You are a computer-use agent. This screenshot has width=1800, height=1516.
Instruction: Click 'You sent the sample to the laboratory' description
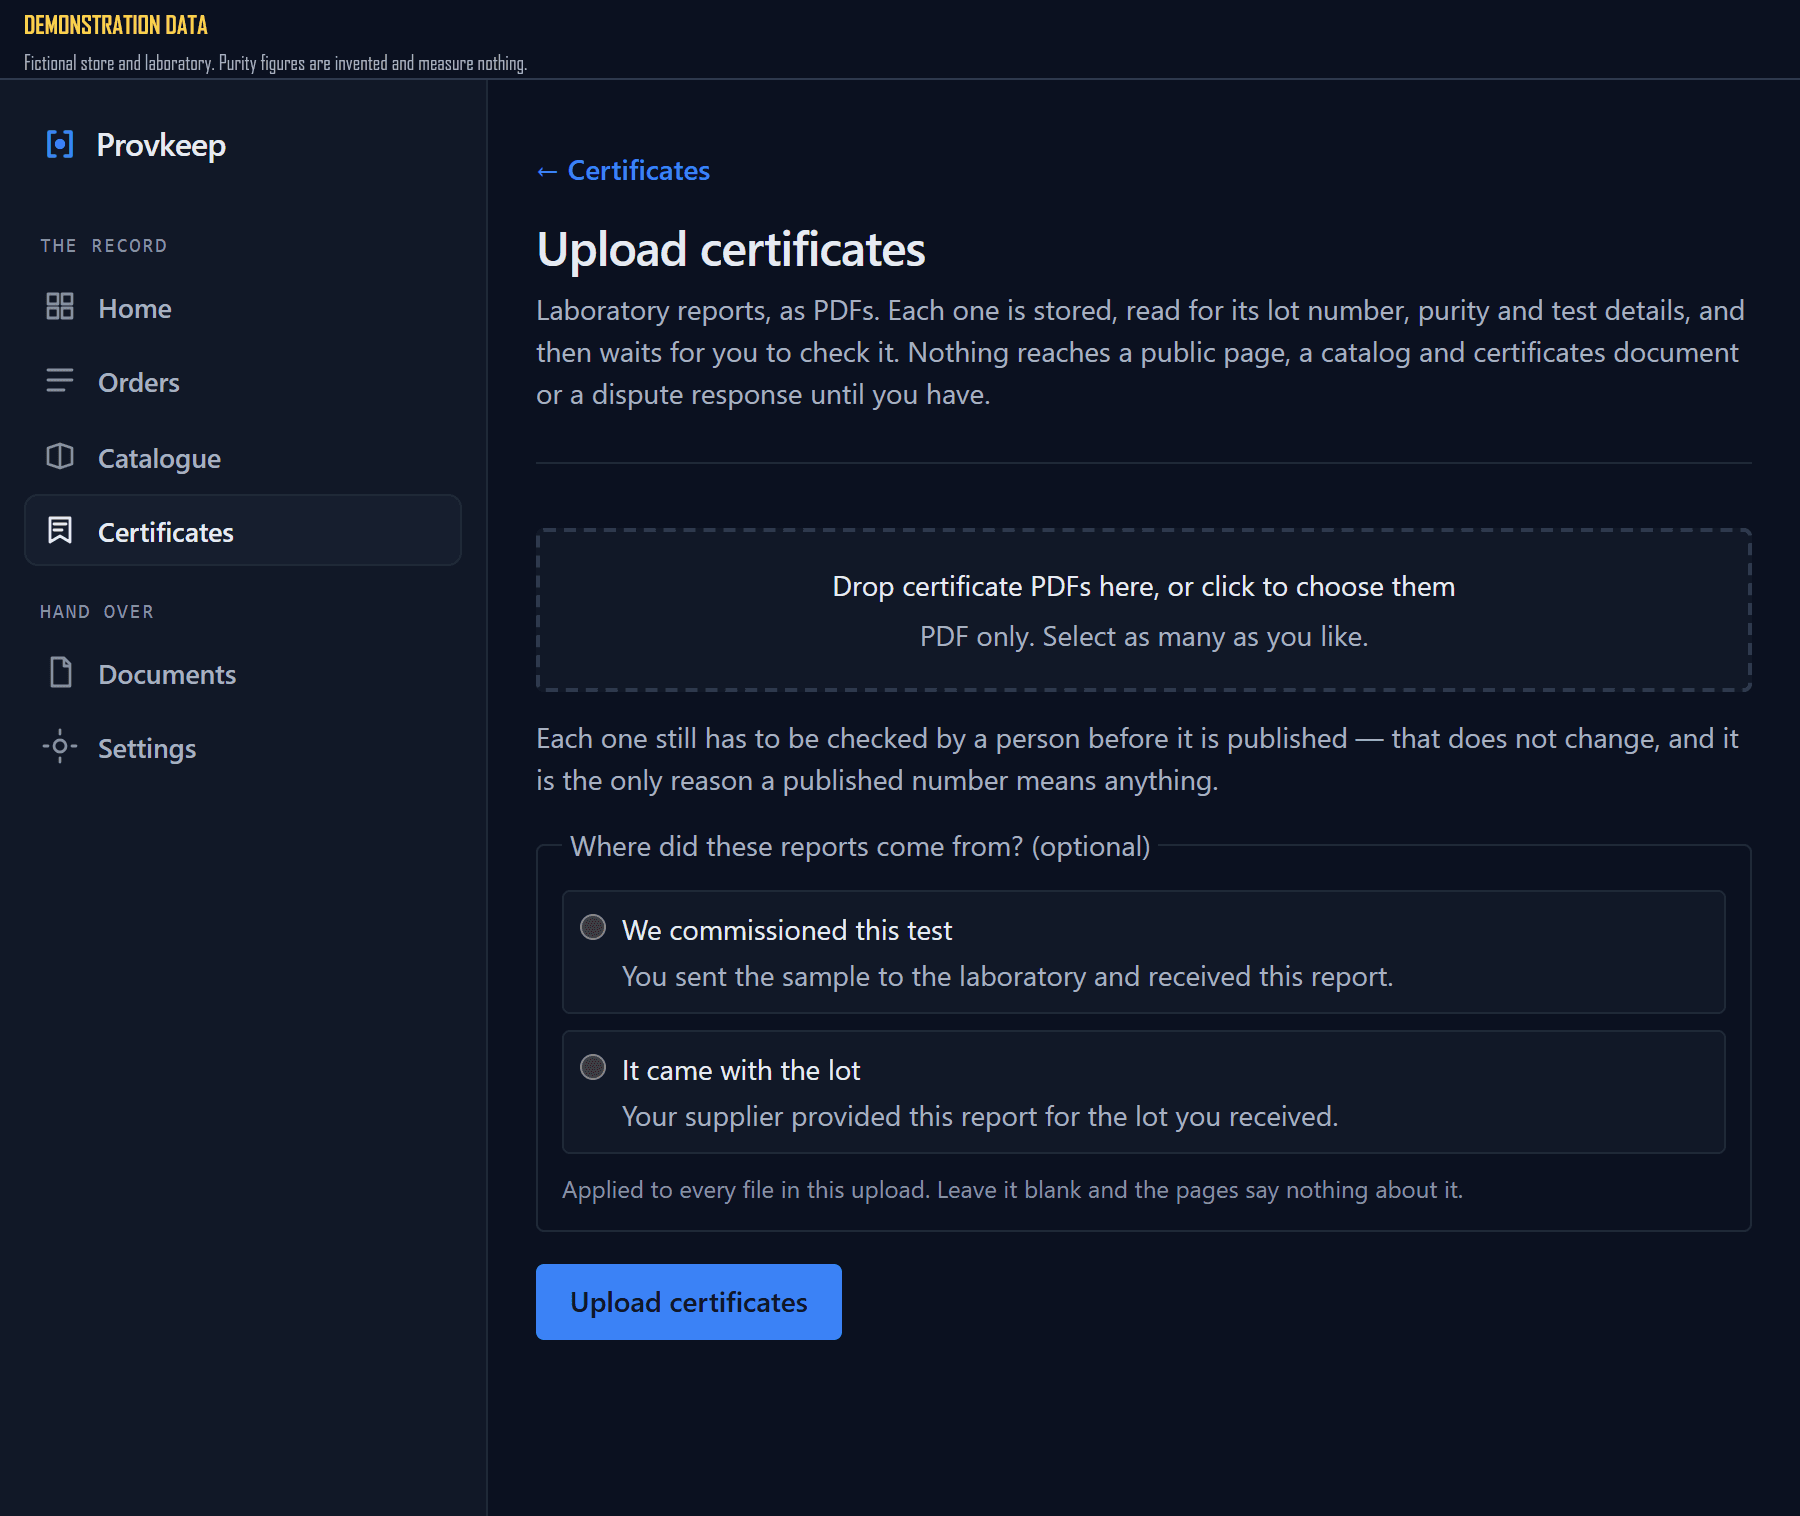[1007, 976]
